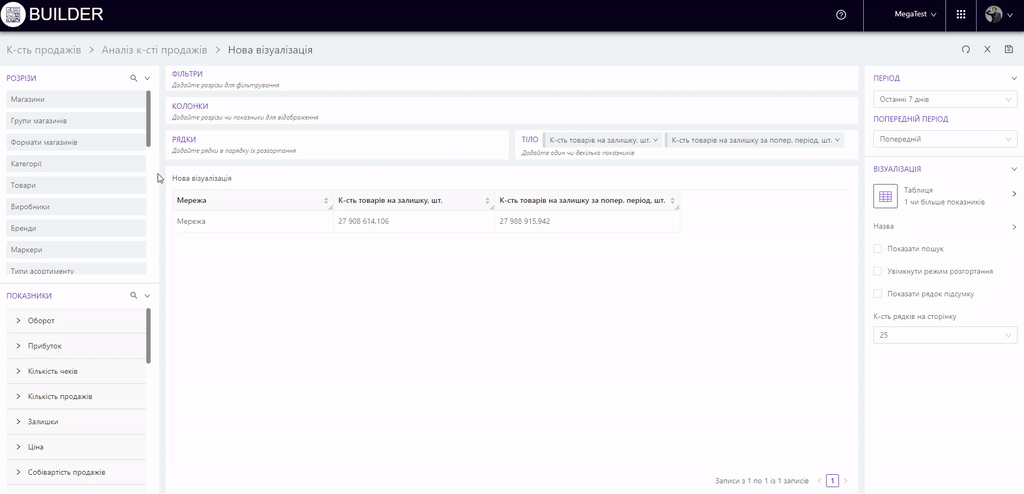1024x494 pixels.
Task: Save the visualization with the floppy disk icon
Action: pyautogui.click(x=1009, y=49)
